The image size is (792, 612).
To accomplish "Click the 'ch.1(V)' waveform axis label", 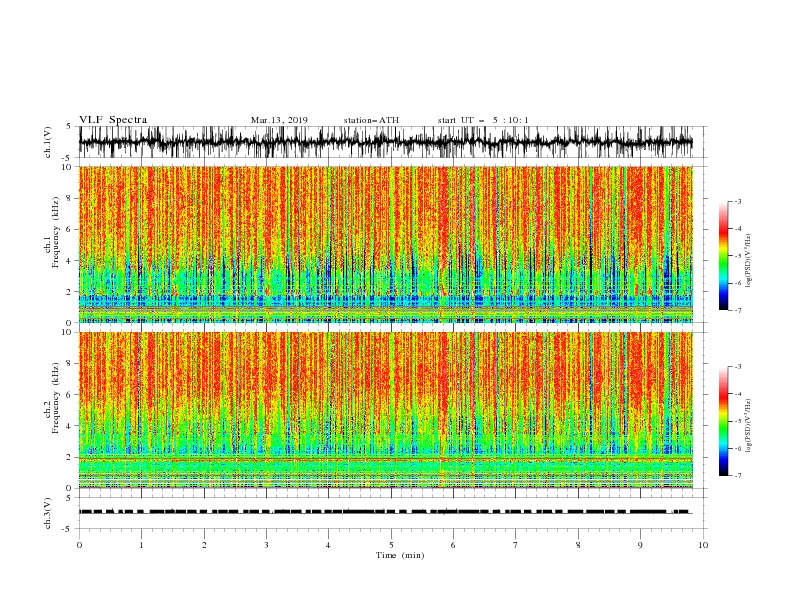I will pos(48,142).
